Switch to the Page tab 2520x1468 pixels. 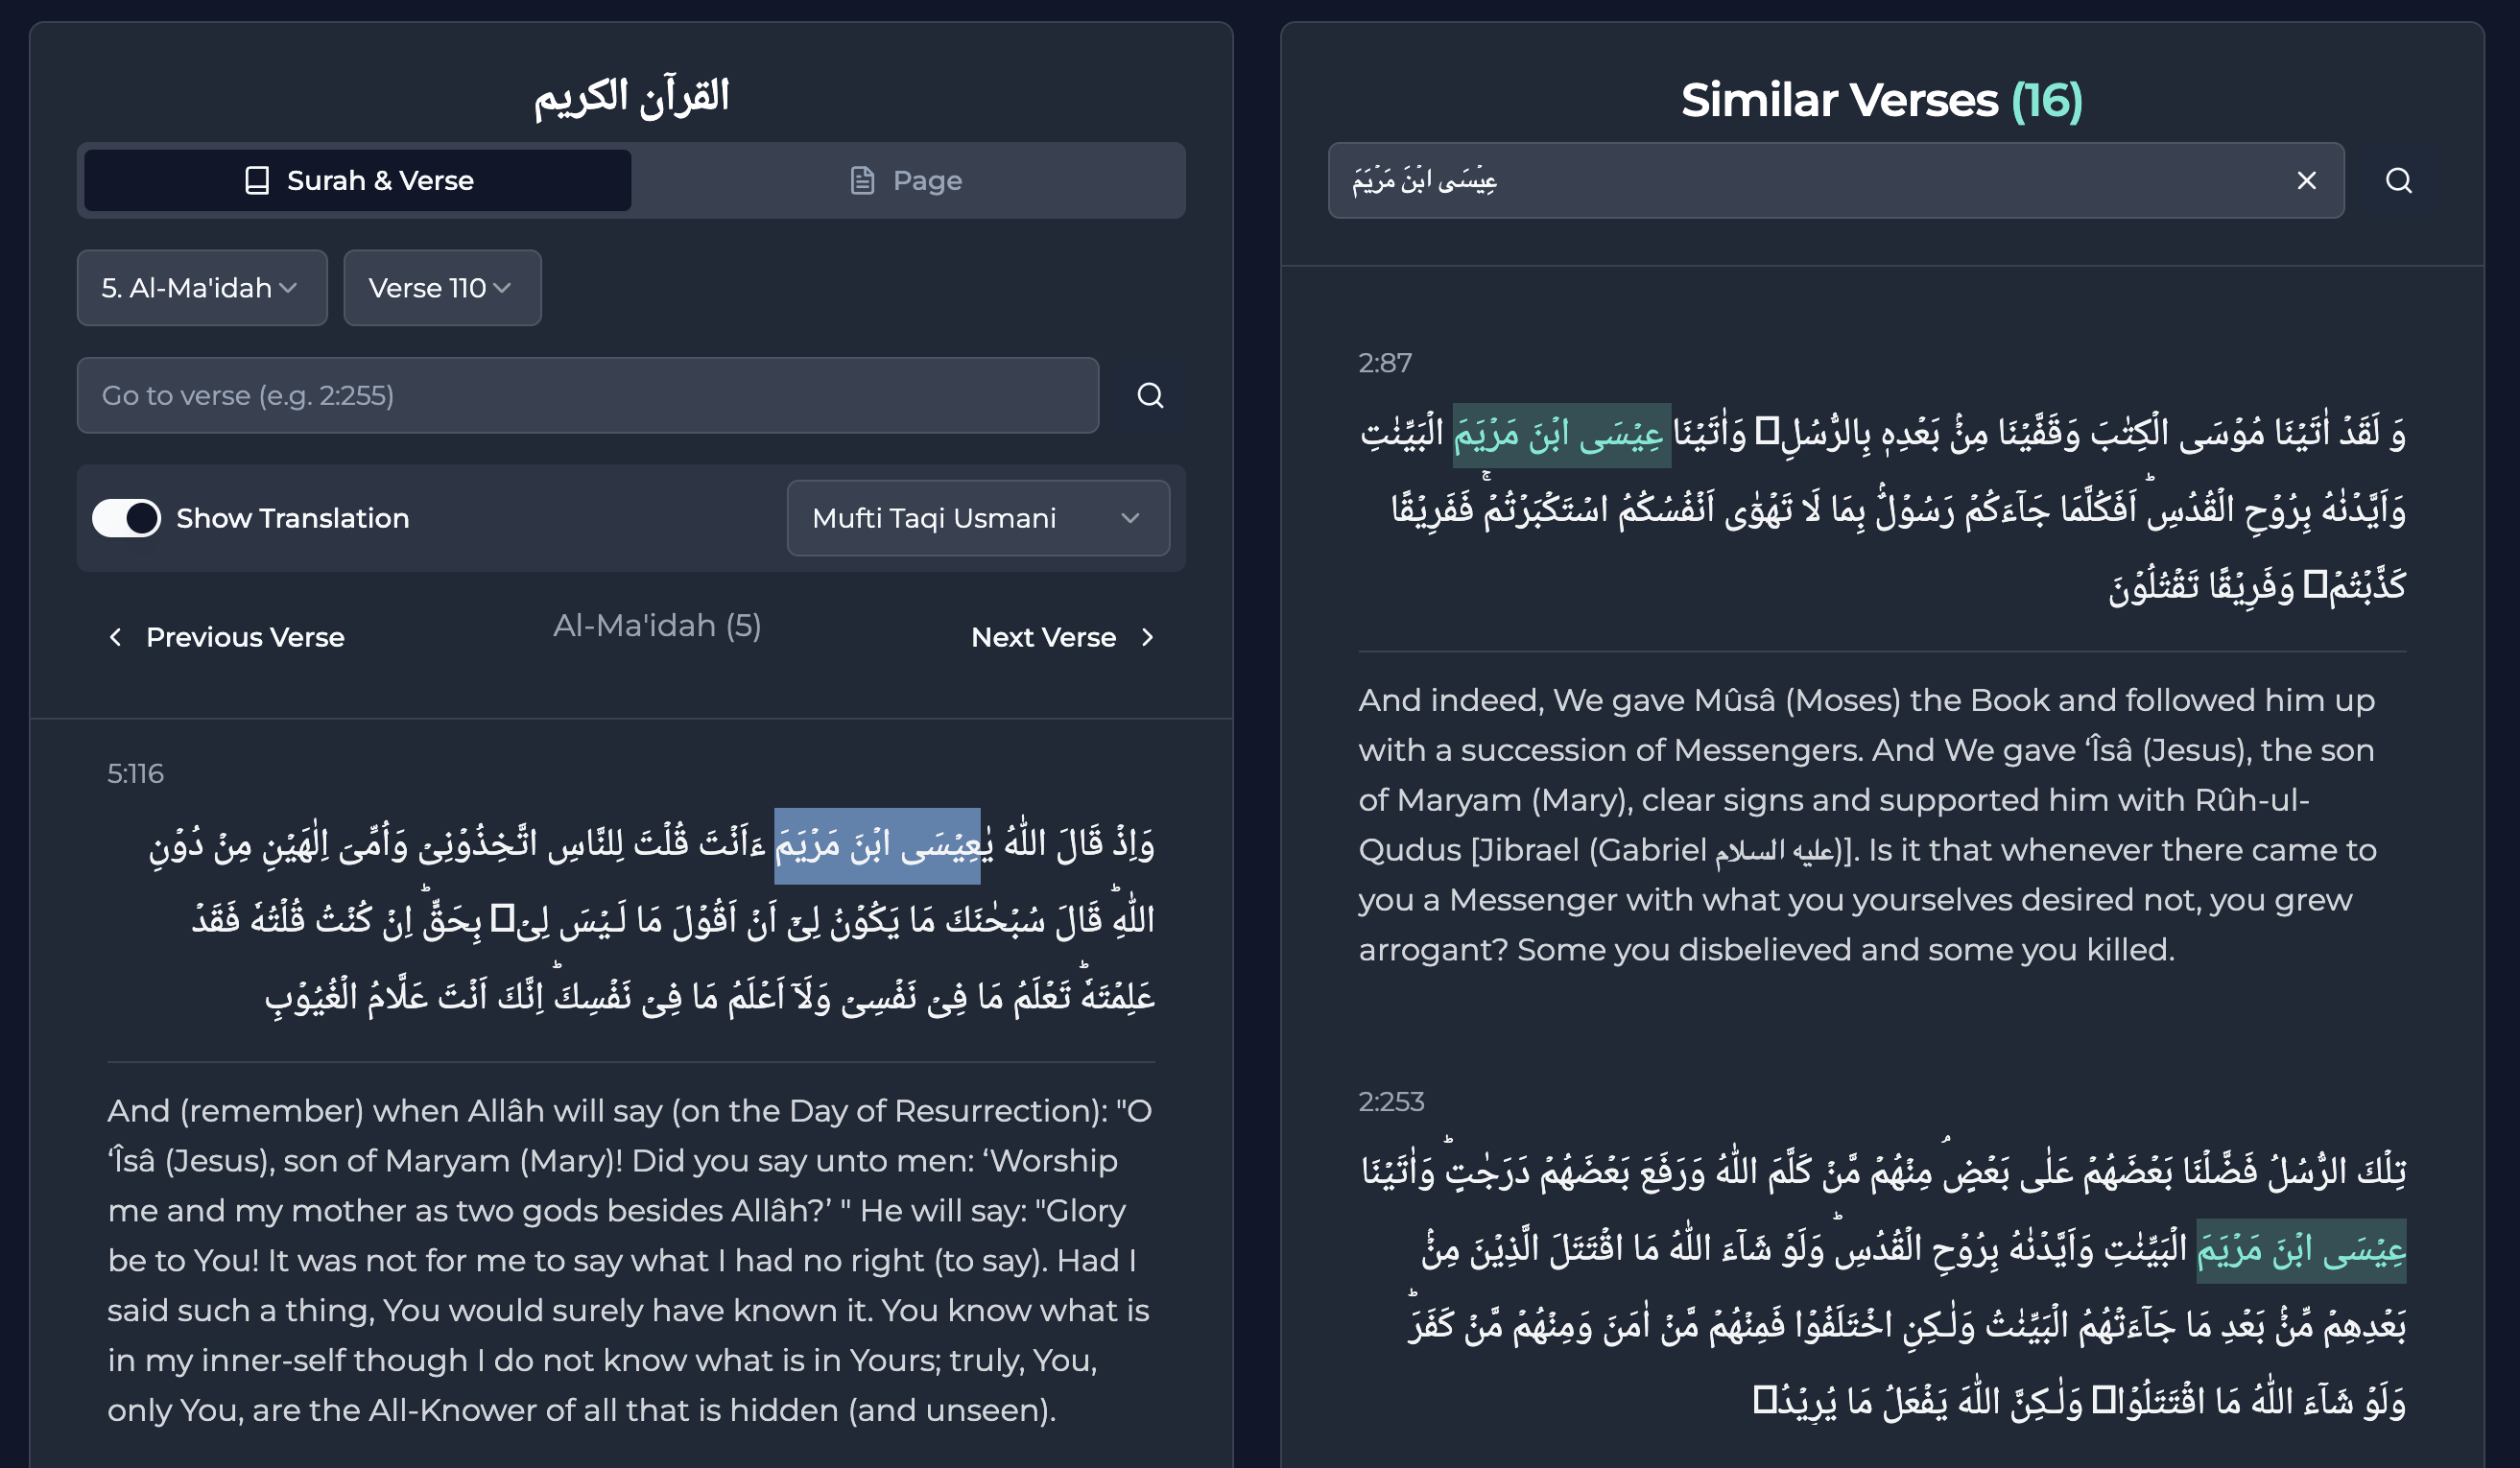tap(905, 181)
